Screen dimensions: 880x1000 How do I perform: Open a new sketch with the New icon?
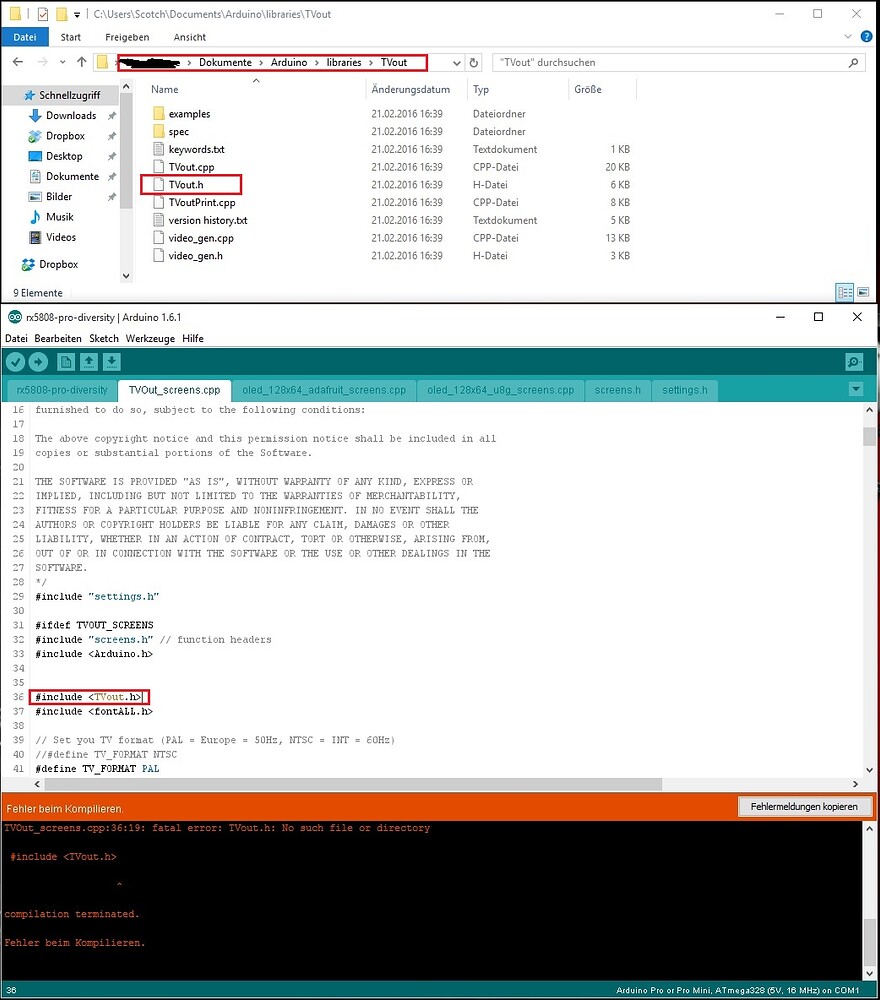64,361
